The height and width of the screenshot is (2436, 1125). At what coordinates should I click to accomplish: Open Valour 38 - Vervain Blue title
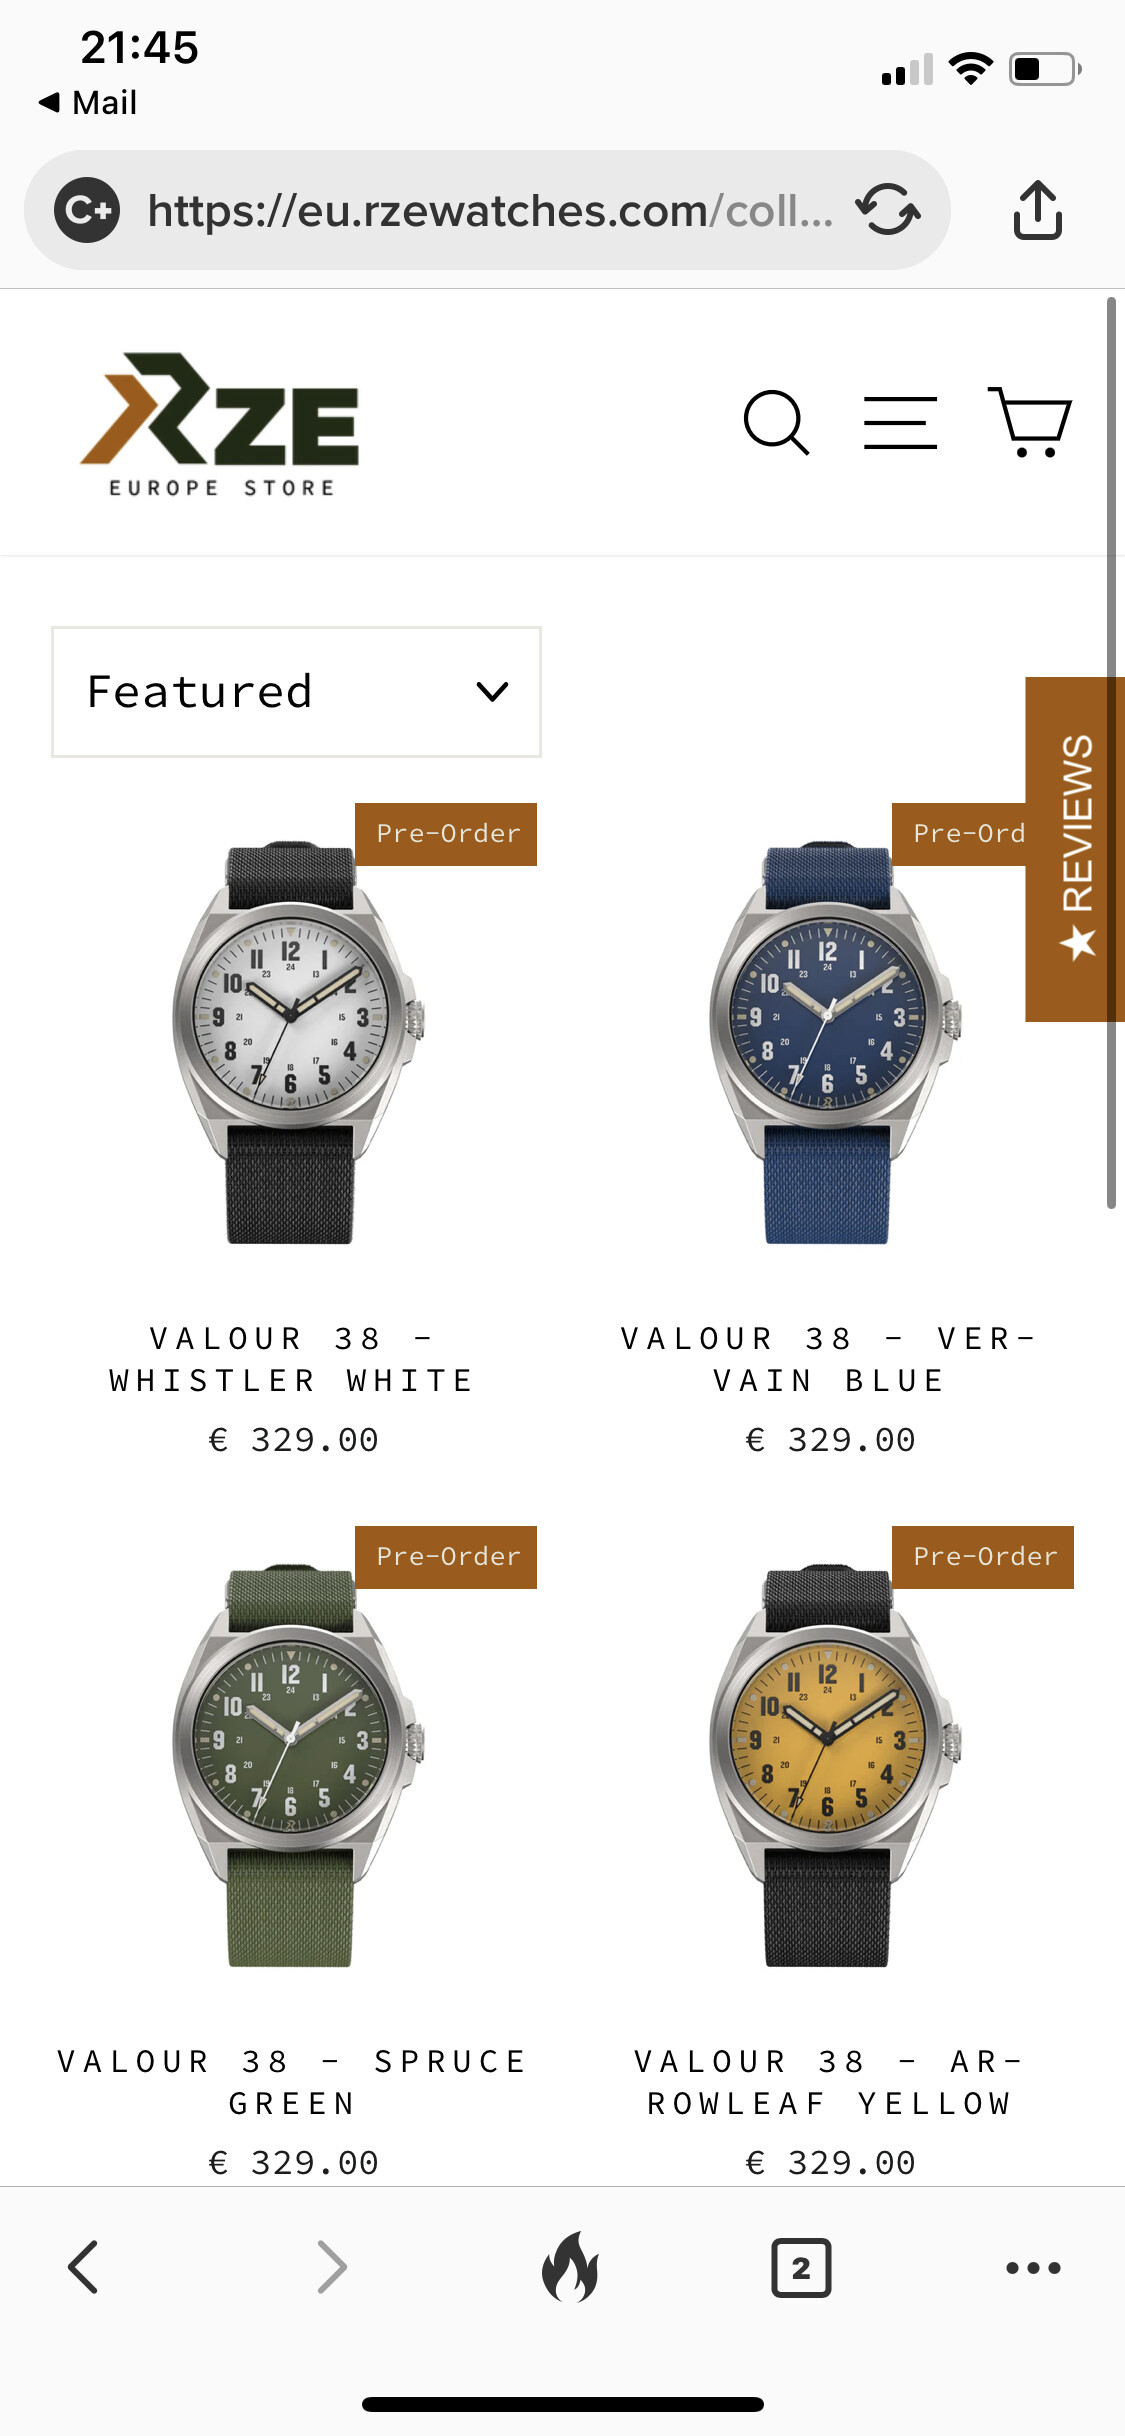tap(828, 1359)
